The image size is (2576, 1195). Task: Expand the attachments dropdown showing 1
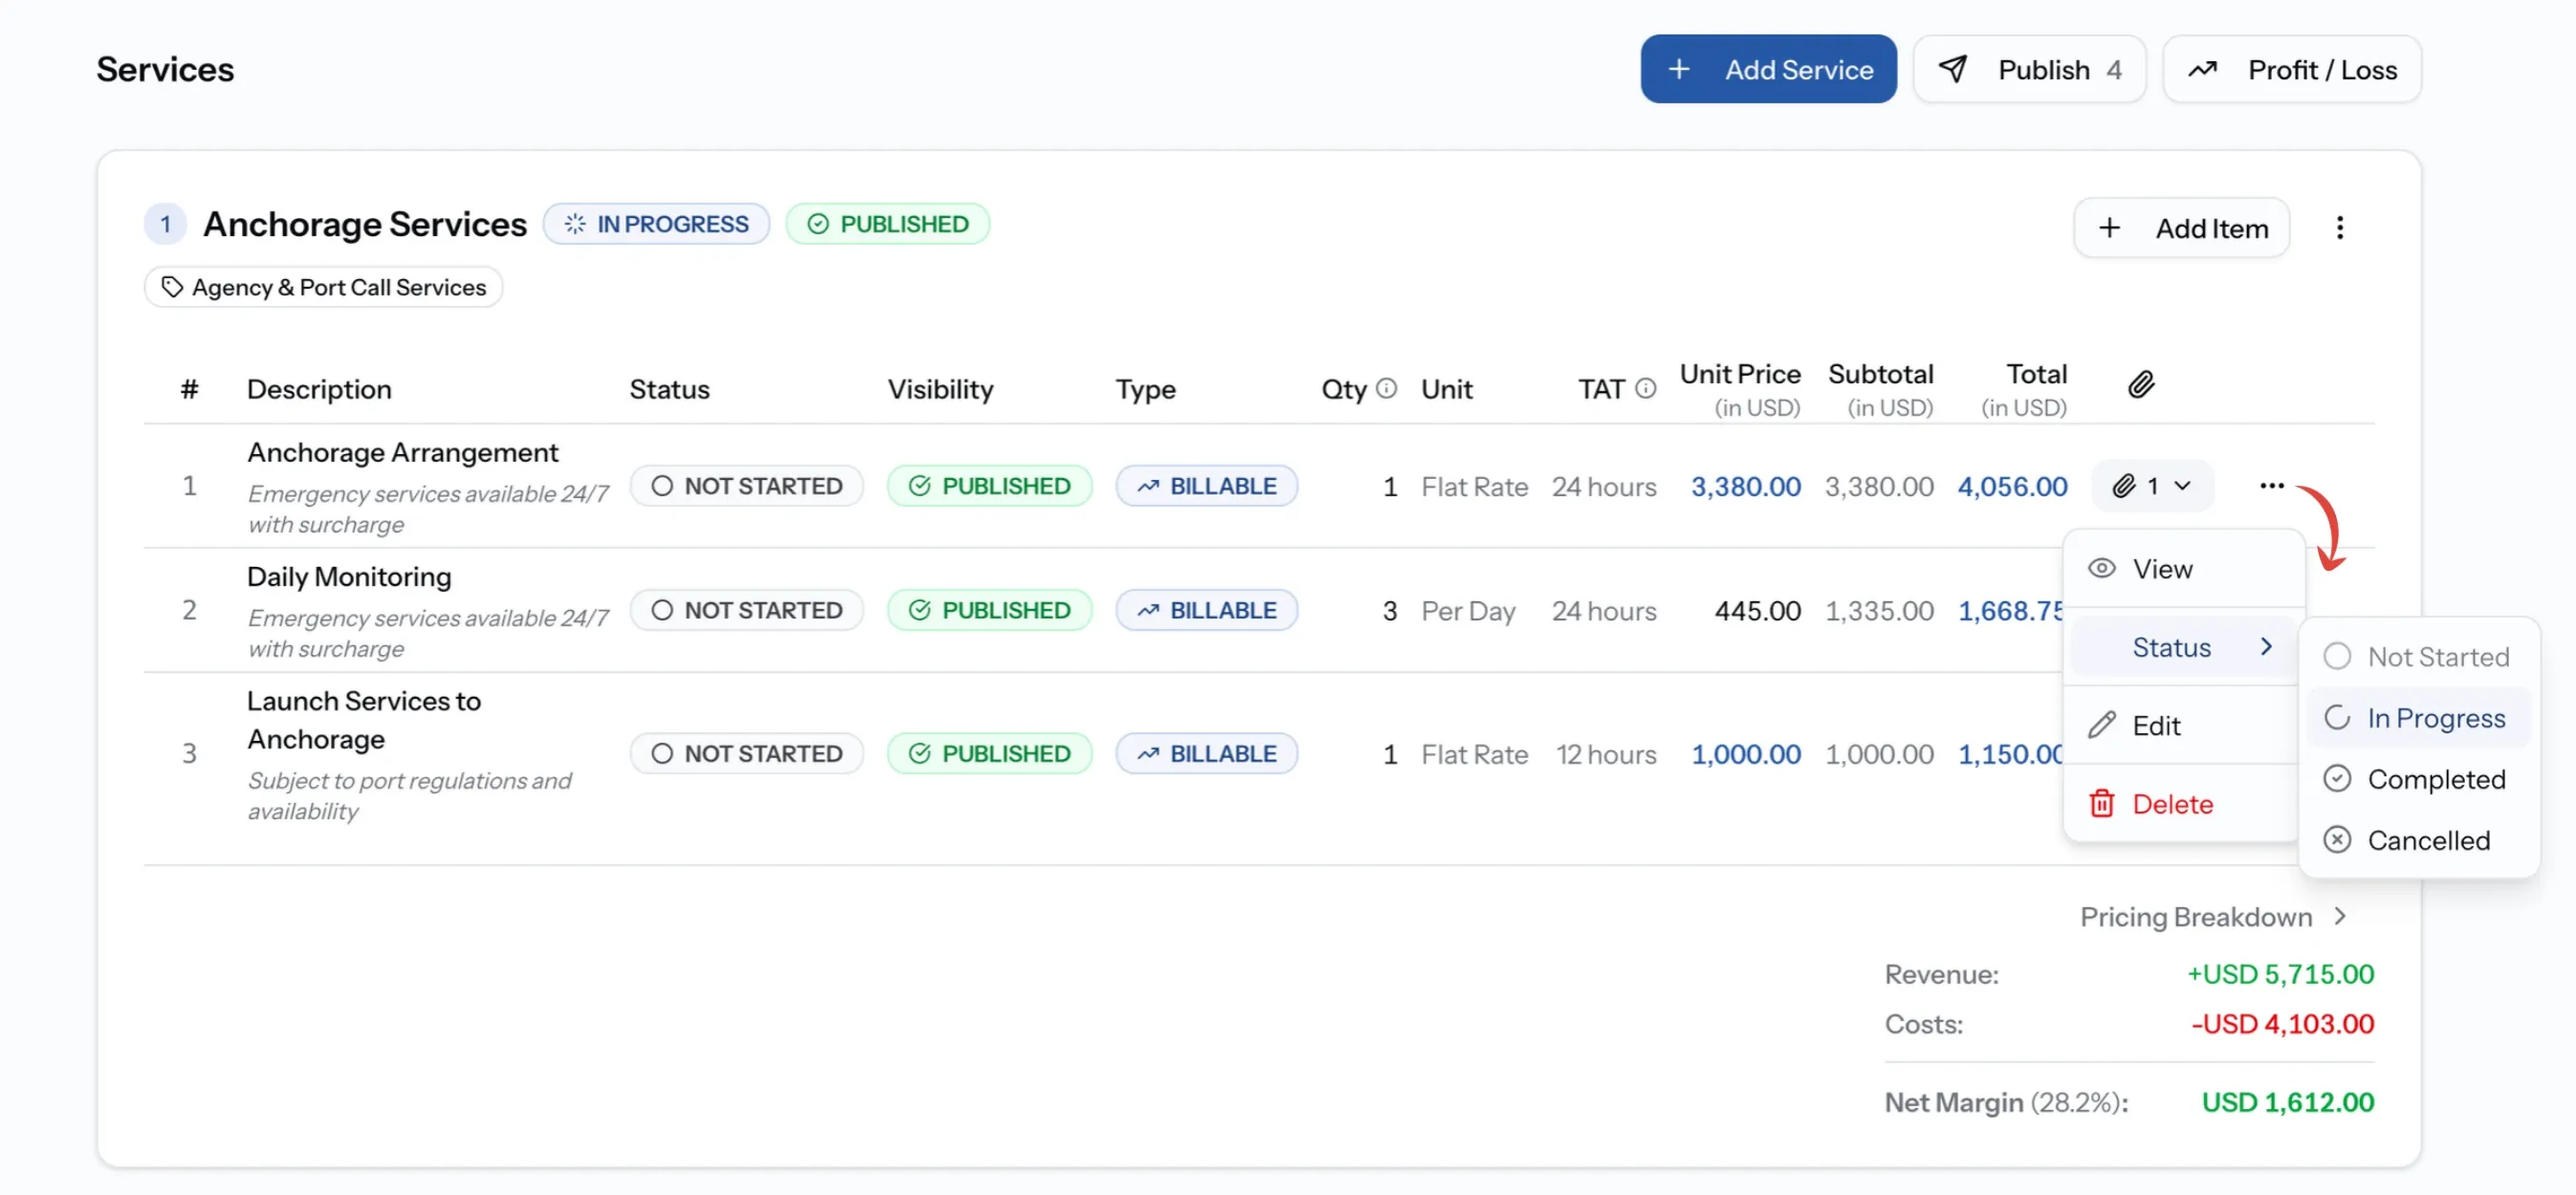[2152, 486]
